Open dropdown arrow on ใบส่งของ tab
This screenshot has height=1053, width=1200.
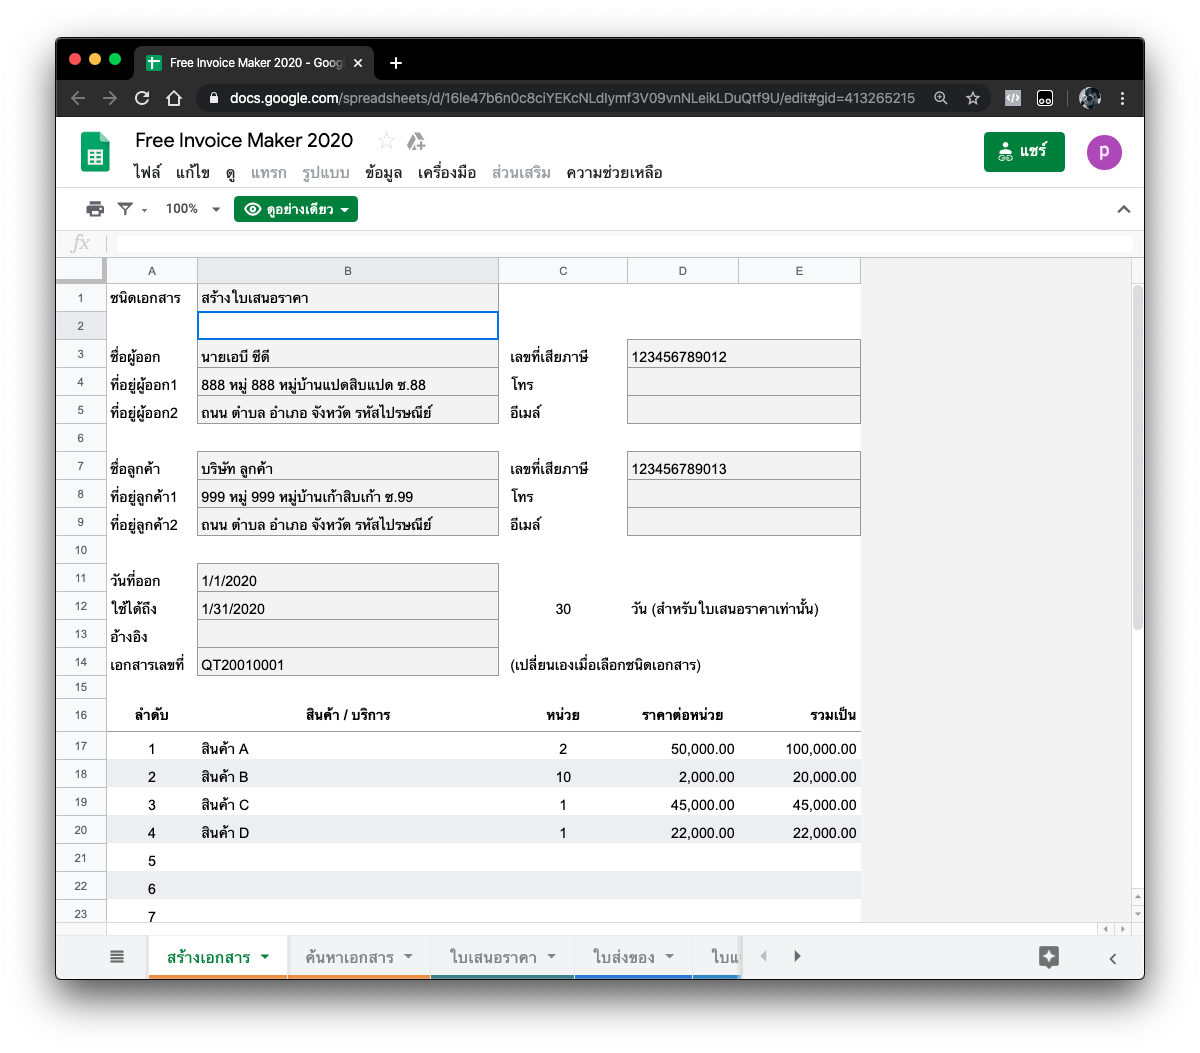coord(670,956)
